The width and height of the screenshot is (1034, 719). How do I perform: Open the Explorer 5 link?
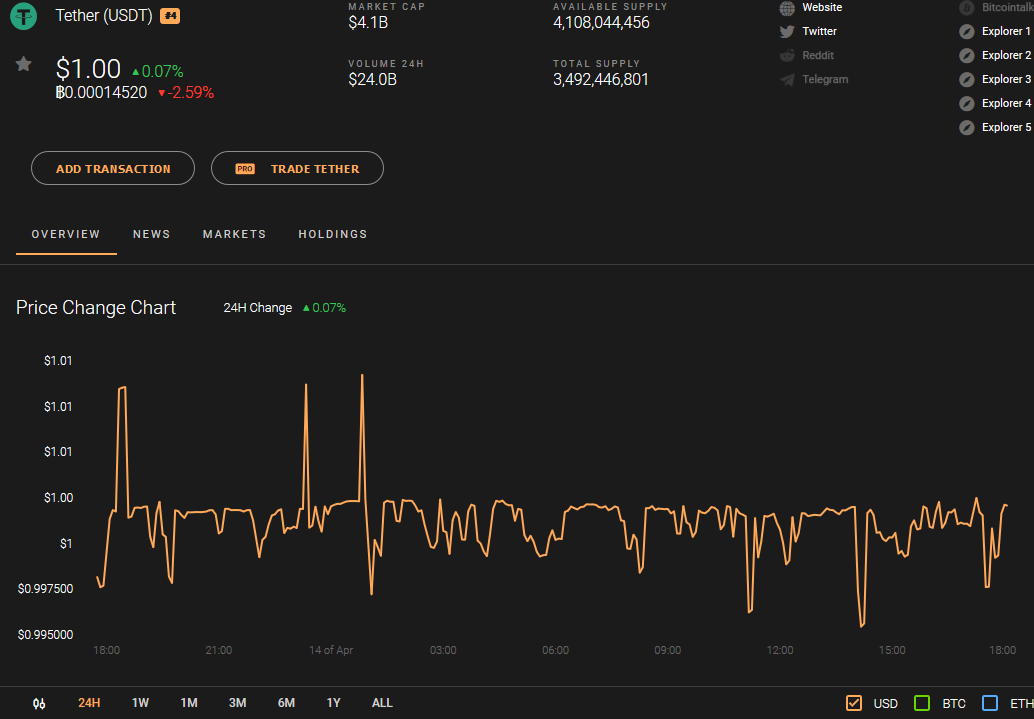(x=1006, y=127)
